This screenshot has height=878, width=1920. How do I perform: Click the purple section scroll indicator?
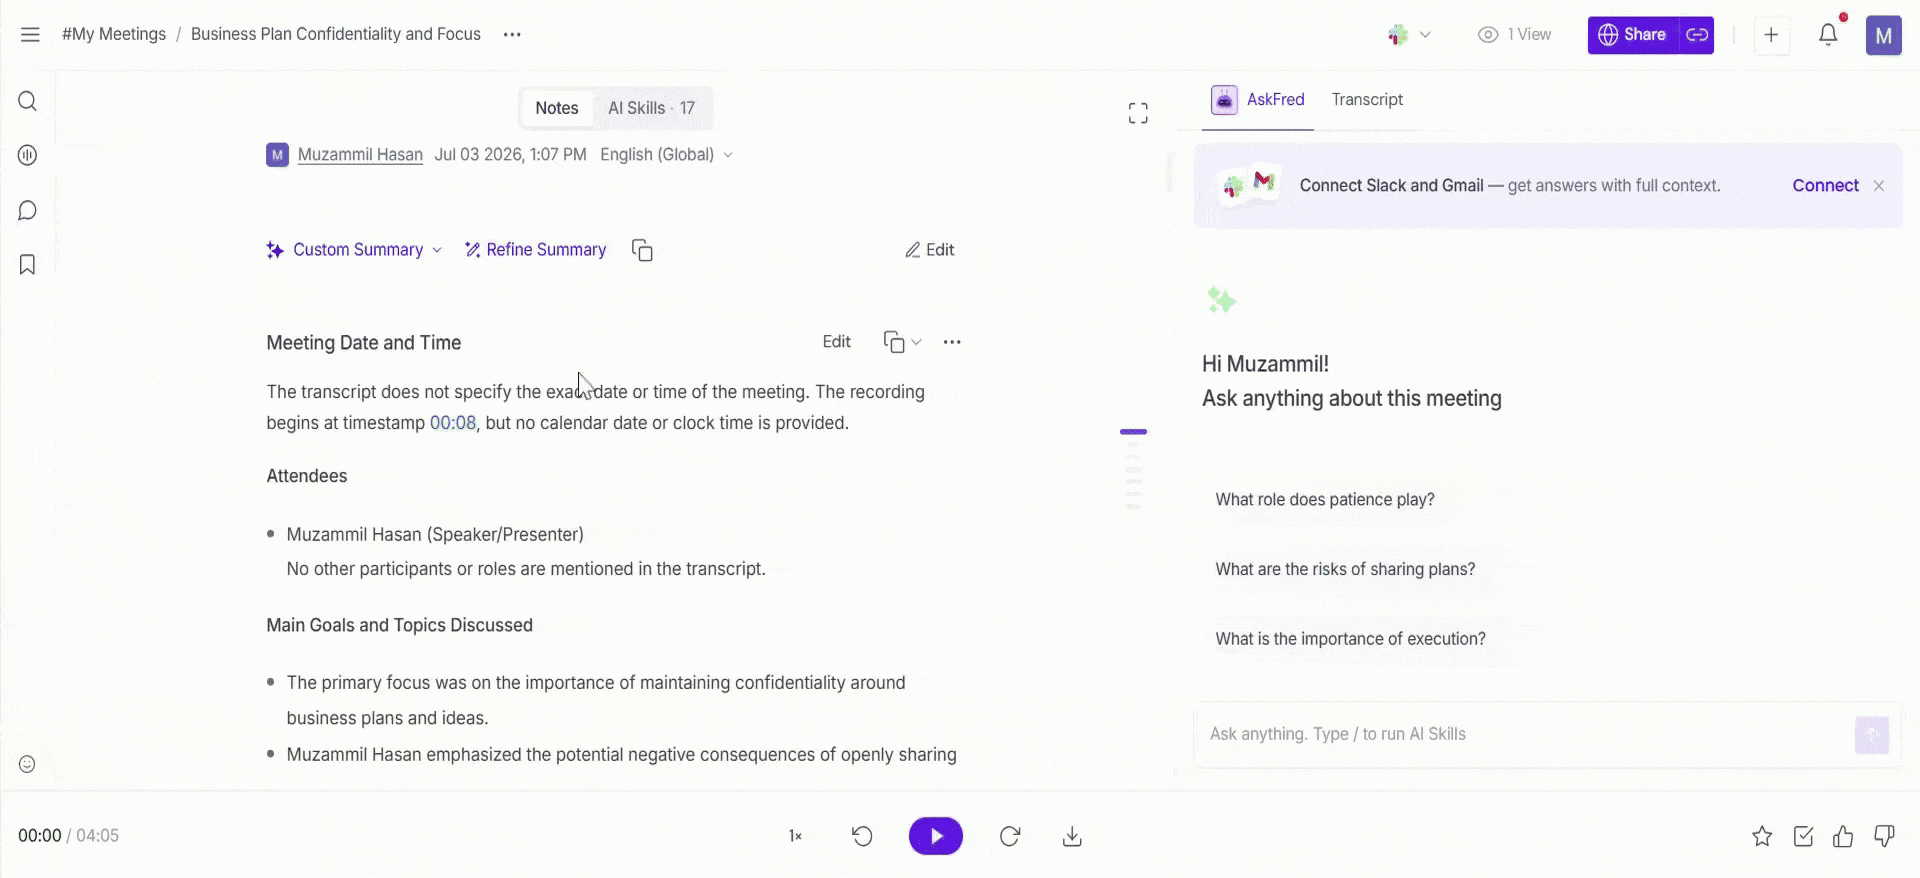(x=1133, y=432)
